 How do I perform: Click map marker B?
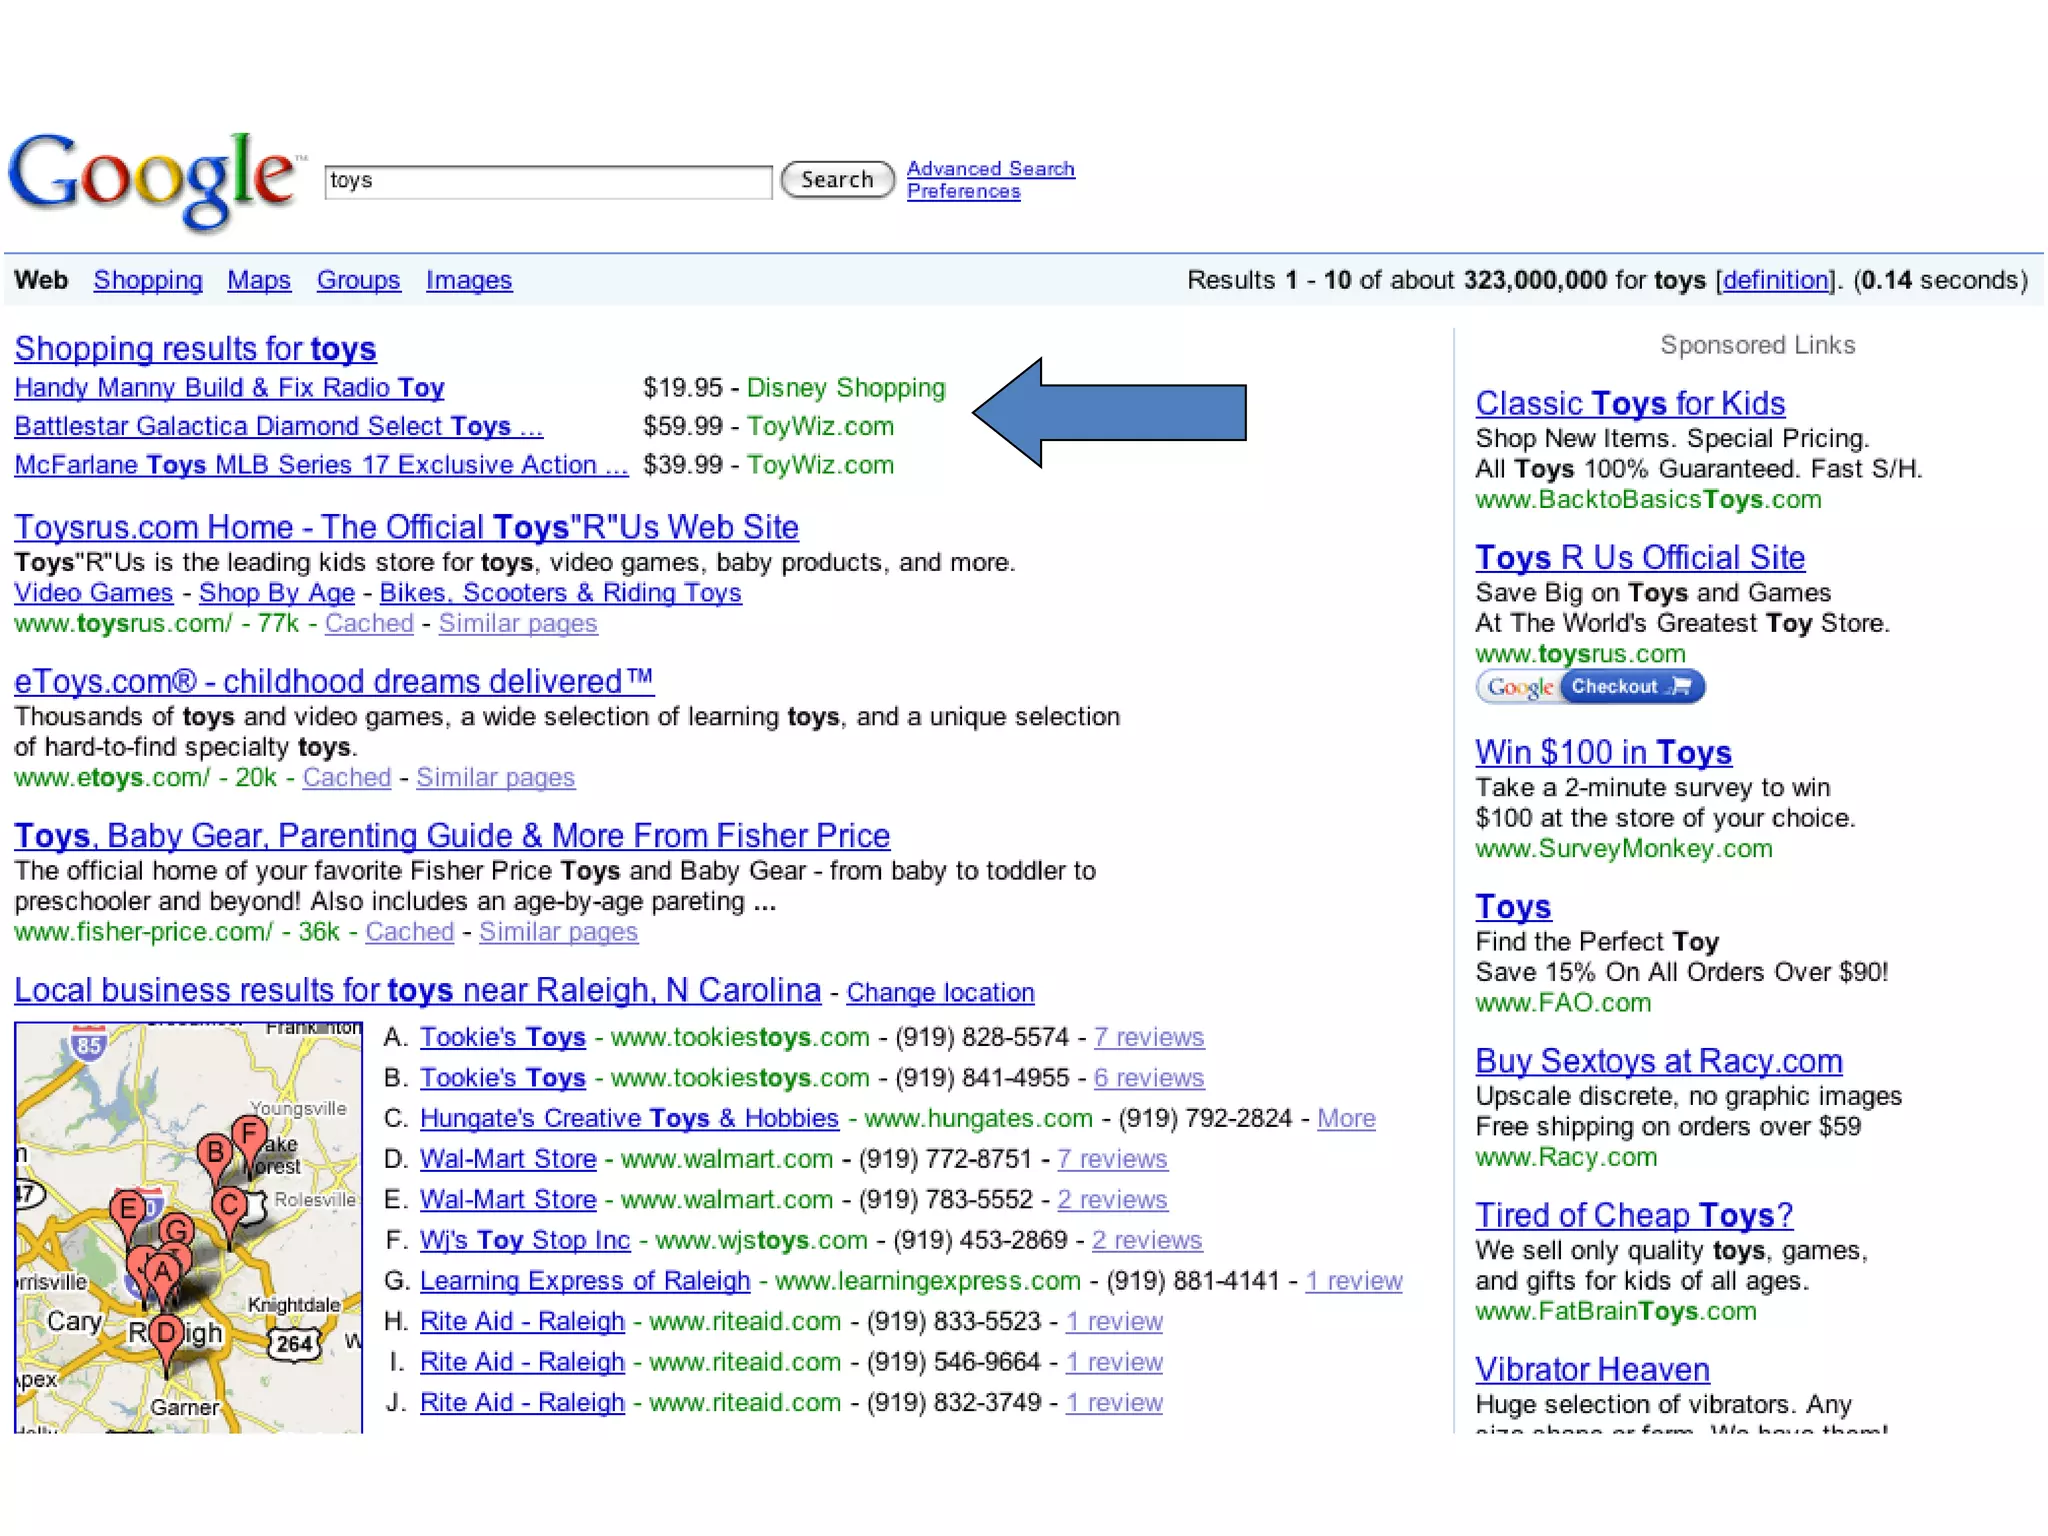point(214,1153)
